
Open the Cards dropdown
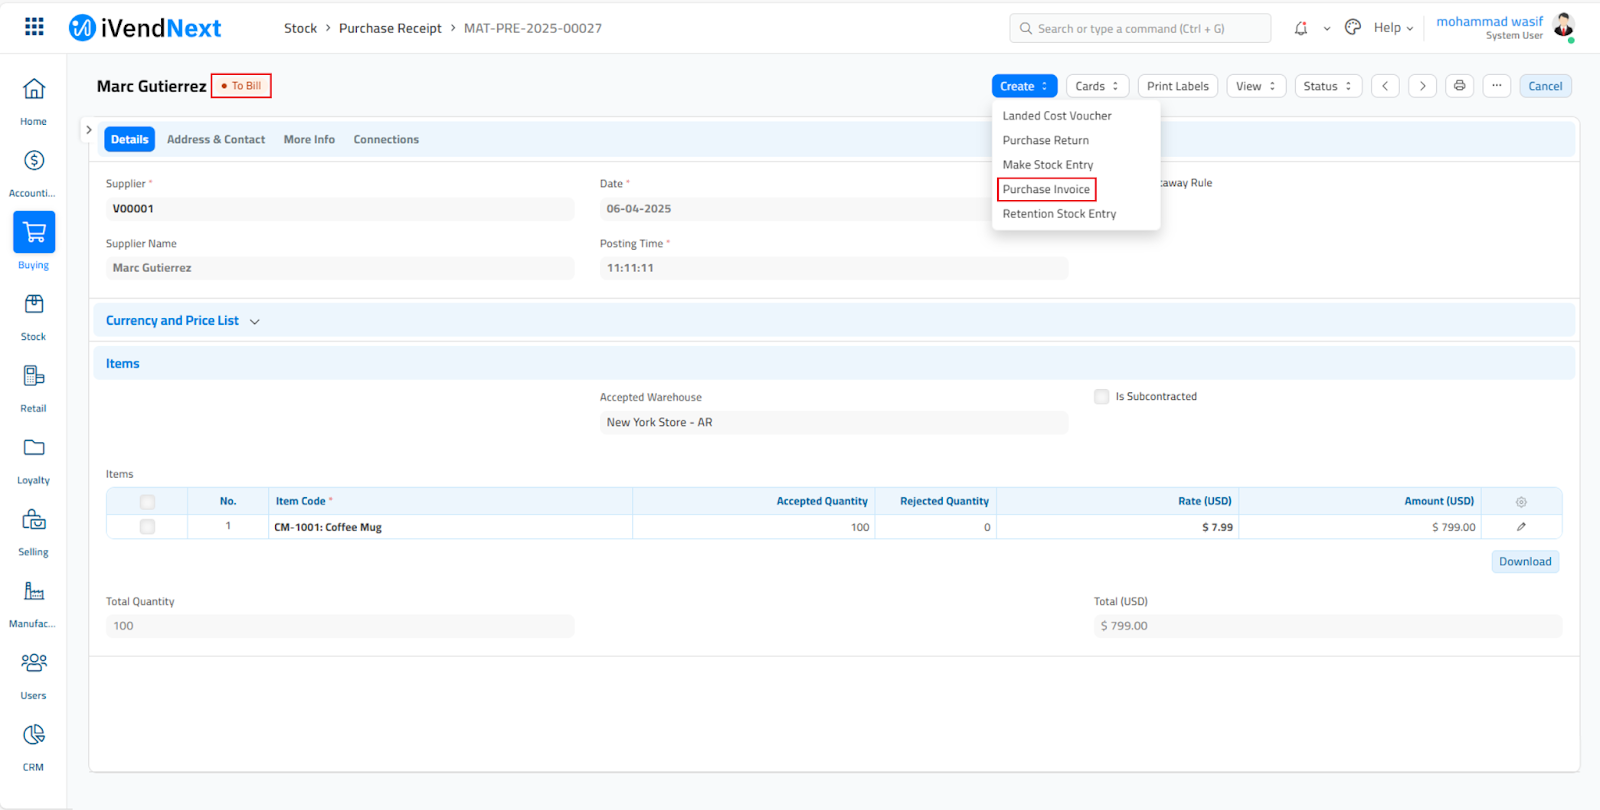[1097, 86]
